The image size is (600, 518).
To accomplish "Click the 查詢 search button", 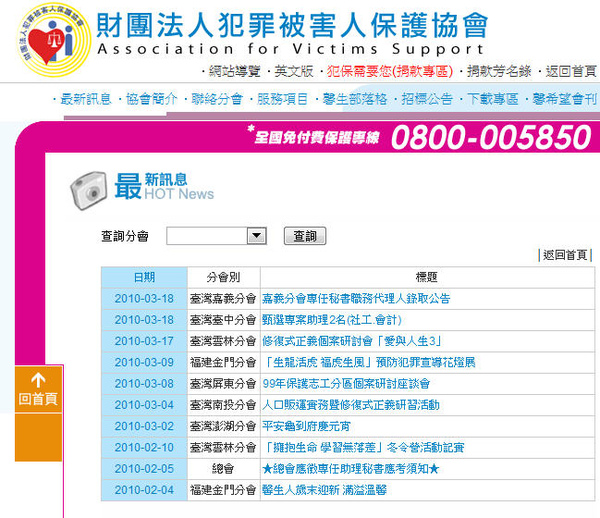I will click(x=305, y=236).
